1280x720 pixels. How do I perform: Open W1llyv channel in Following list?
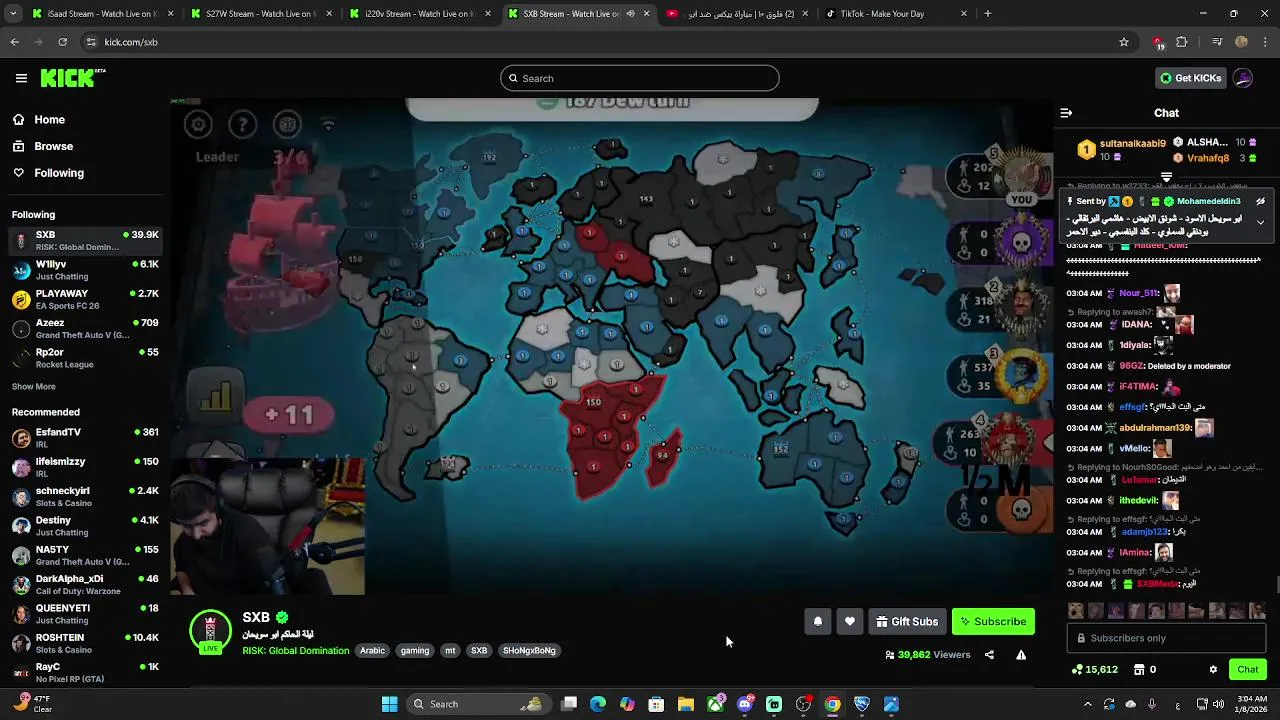point(85,270)
